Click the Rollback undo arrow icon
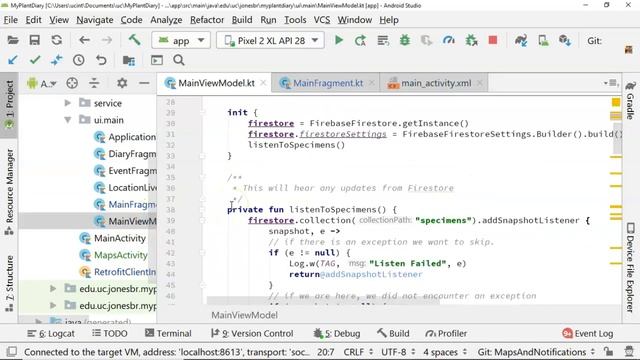The width and height of the screenshot is (640, 360). tap(101, 60)
